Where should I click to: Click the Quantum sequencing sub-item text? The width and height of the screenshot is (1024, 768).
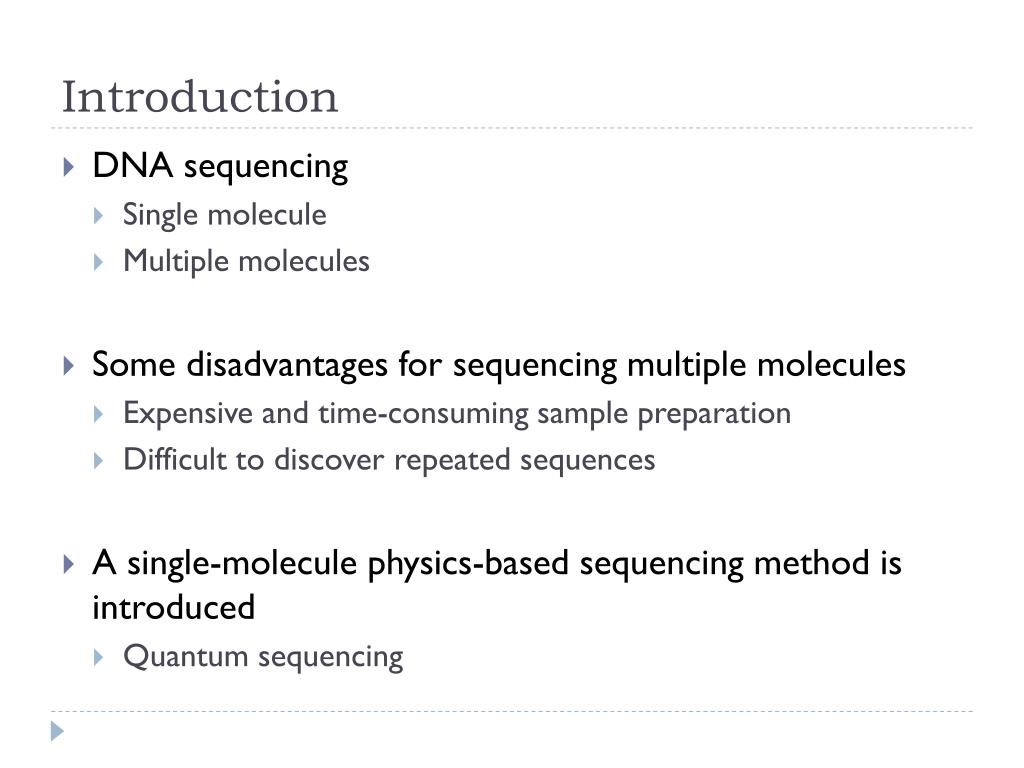[263, 657]
